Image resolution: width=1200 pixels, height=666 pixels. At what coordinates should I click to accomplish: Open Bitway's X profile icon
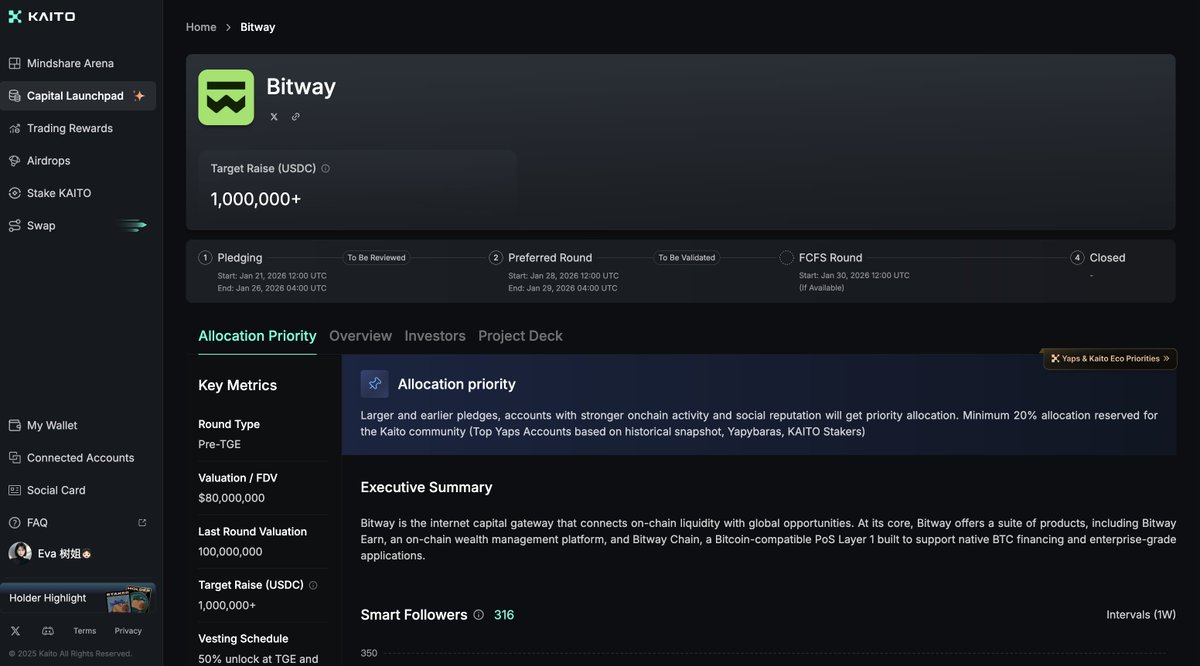(x=274, y=117)
